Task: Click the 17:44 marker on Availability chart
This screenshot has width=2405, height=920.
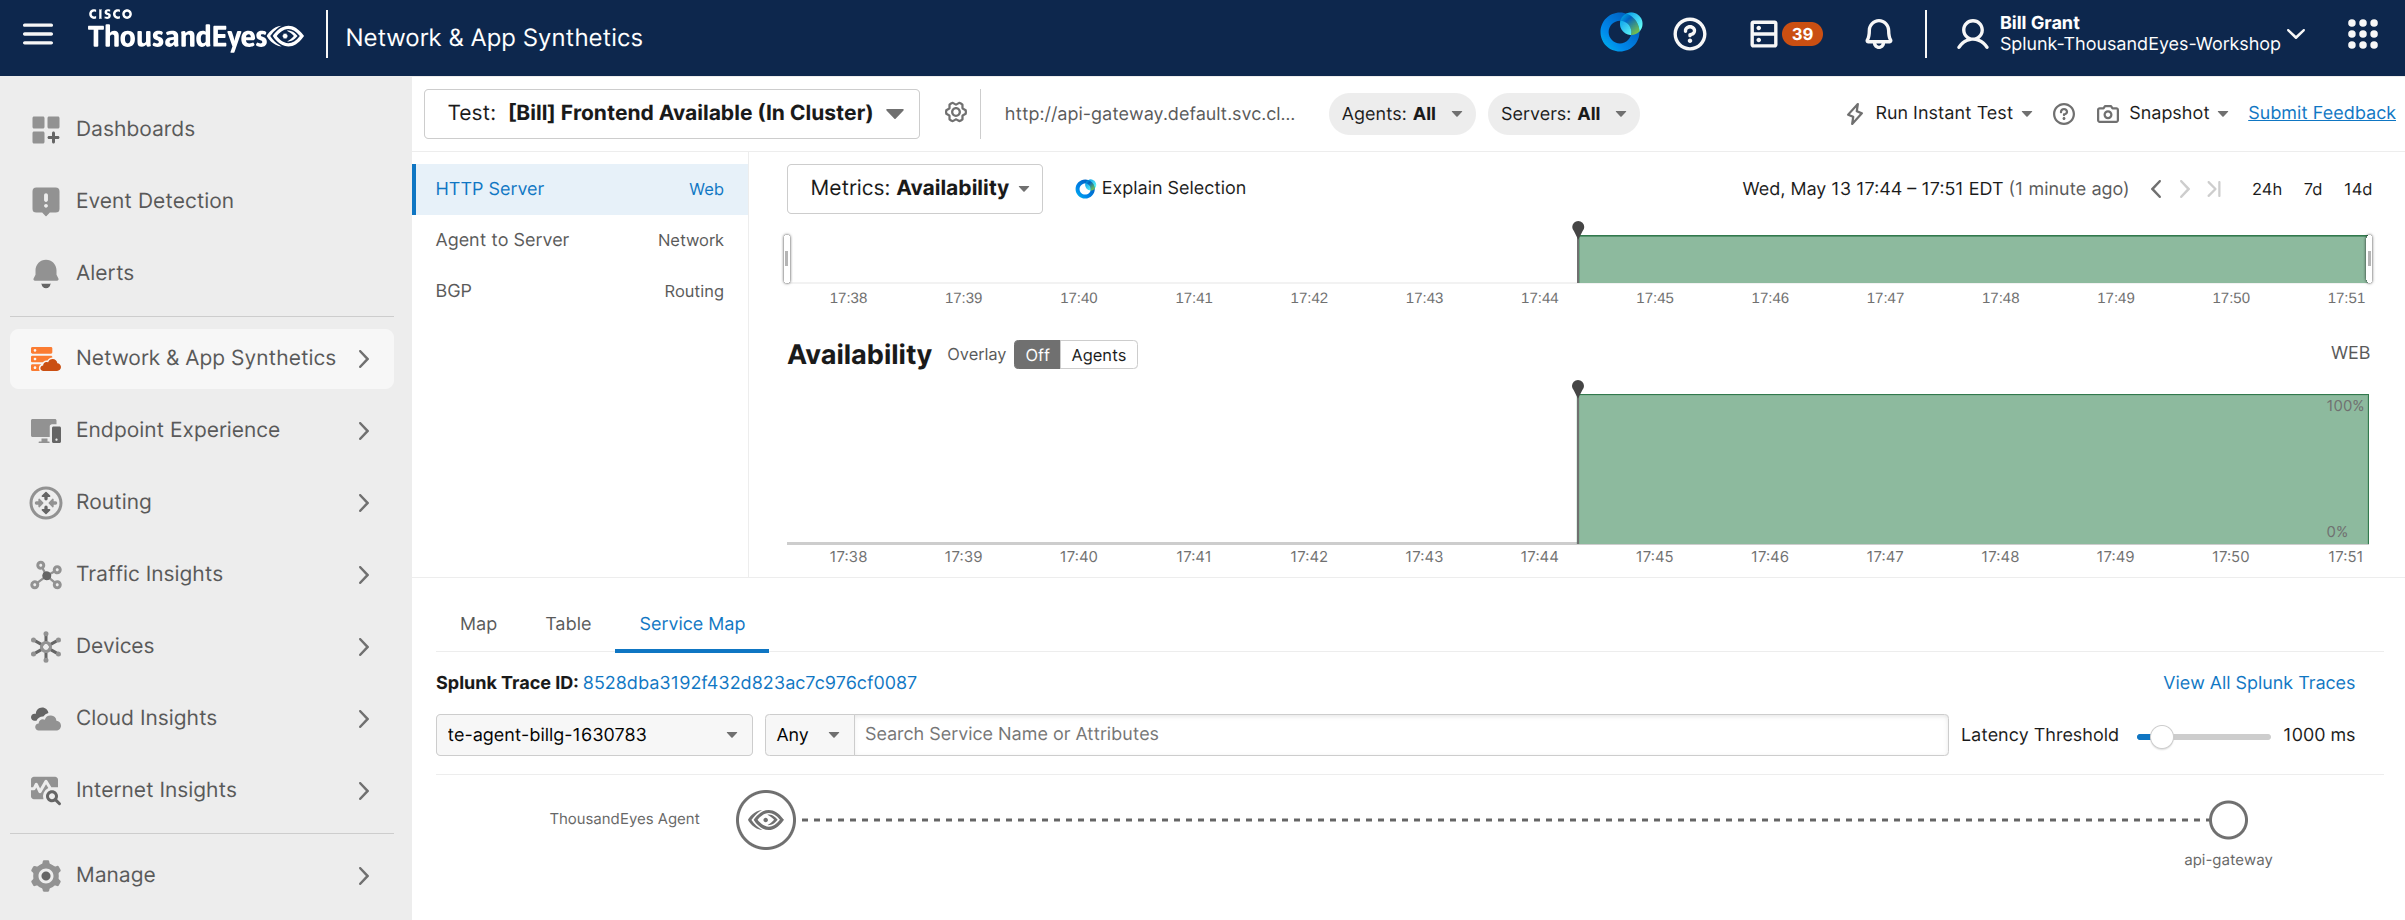Action: pos(1578,387)
